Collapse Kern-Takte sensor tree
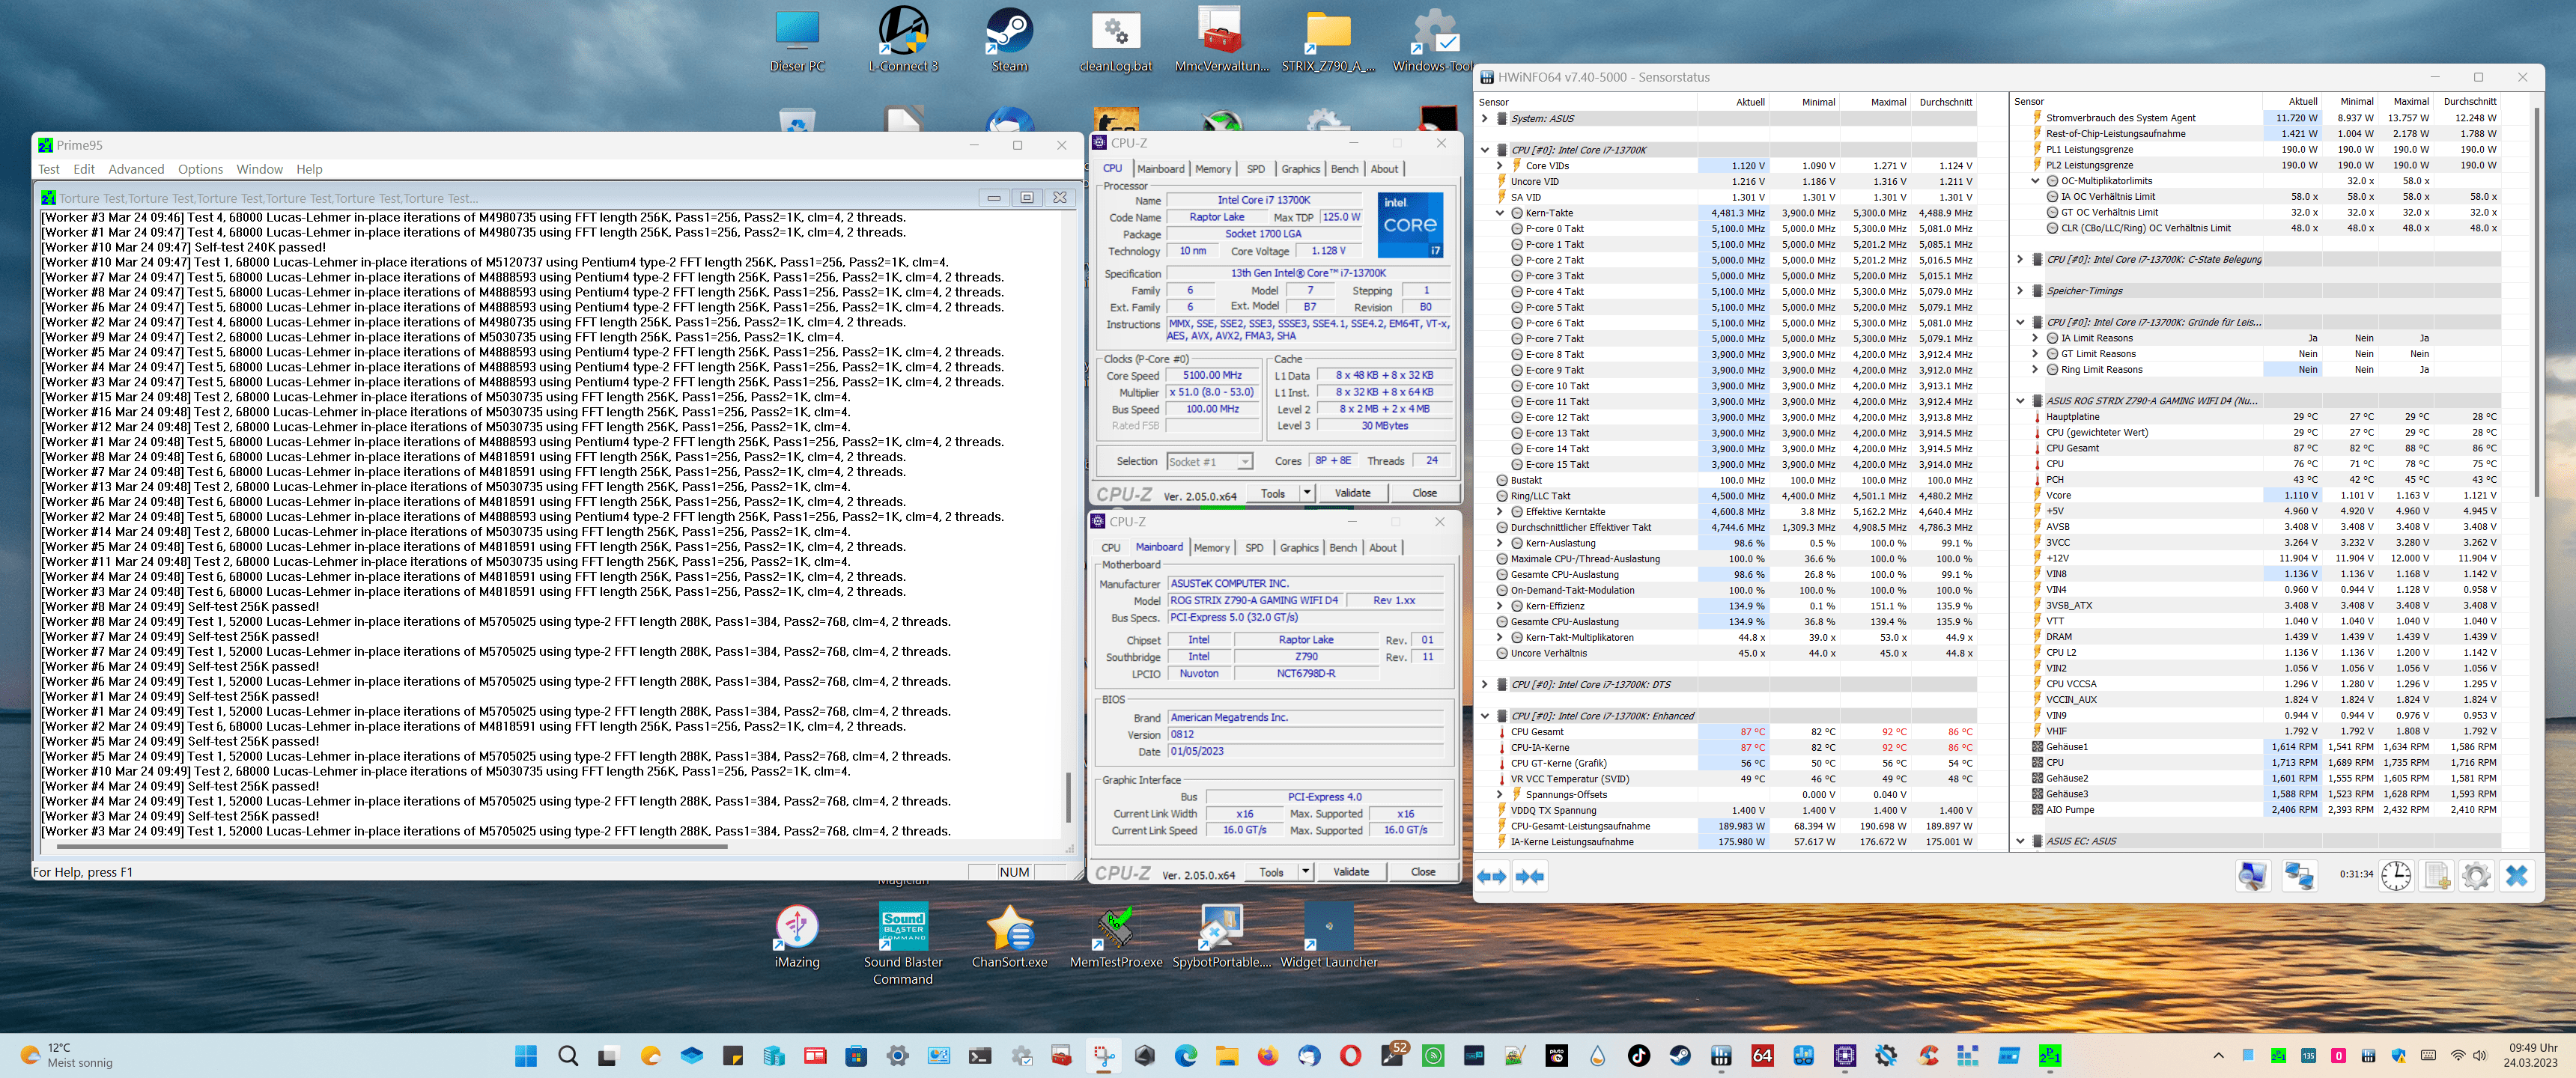The height and width of the screenshot is (1078, 2576). click(1499, 213)
